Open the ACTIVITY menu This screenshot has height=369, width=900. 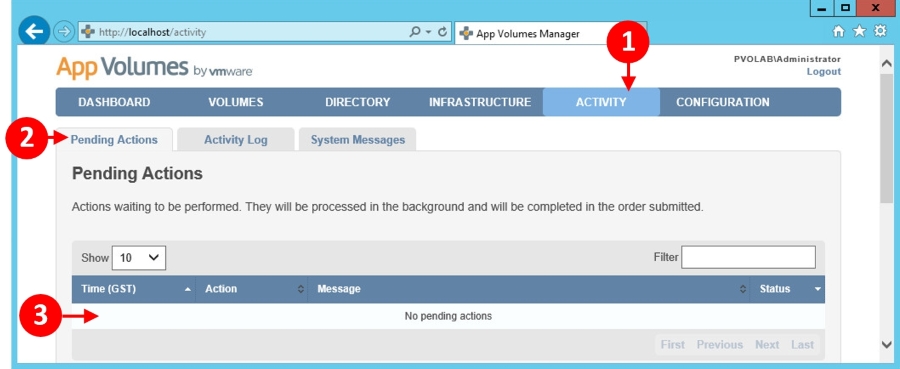pyautogui.click(x=601, y=102)
